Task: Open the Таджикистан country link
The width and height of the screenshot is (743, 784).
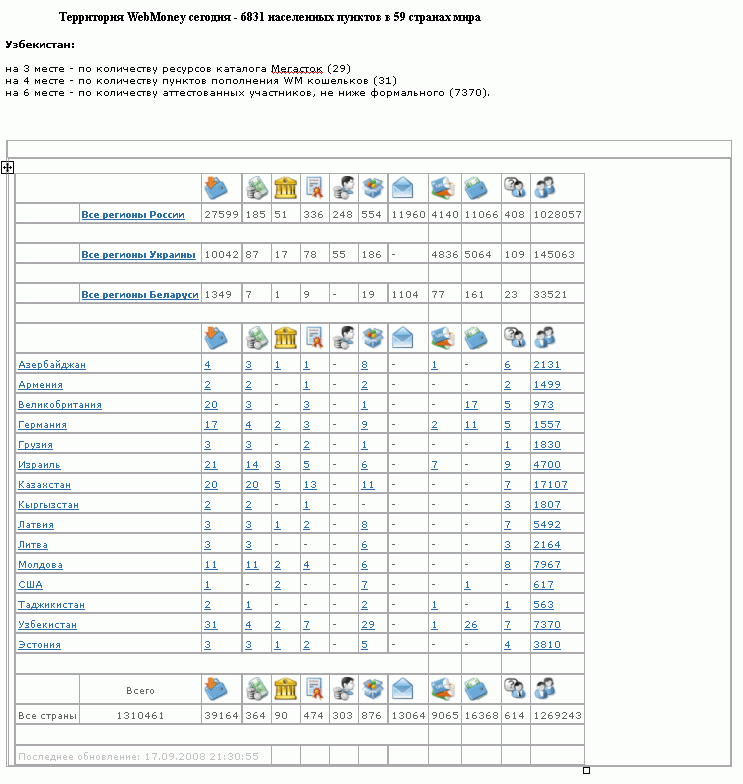Action: [52, 604]
